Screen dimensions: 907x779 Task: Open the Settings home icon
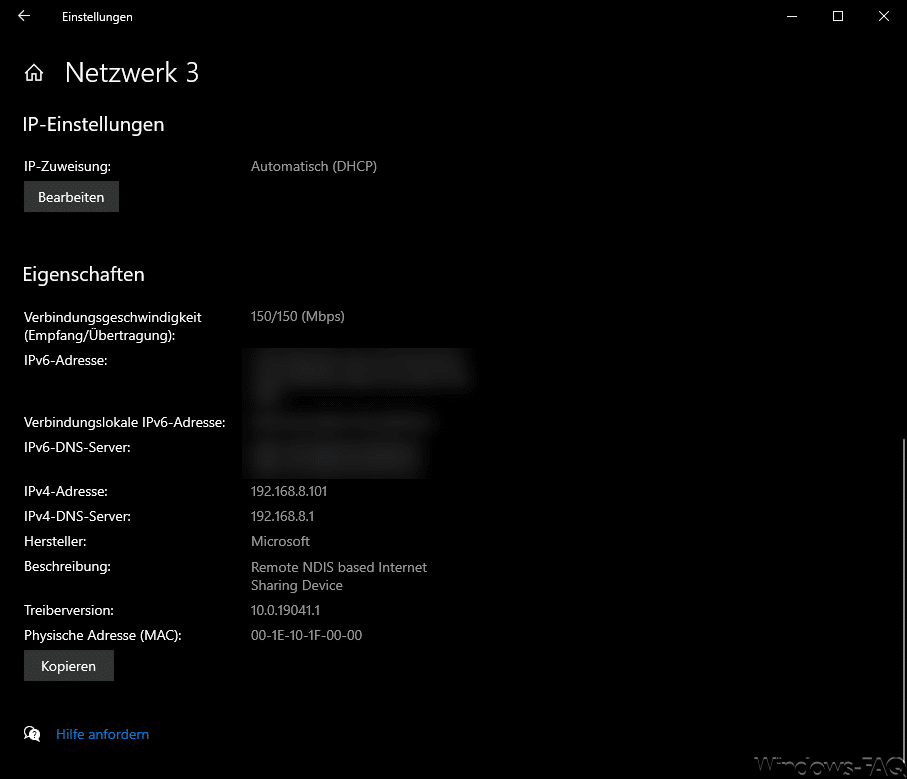tap(34, 73)
